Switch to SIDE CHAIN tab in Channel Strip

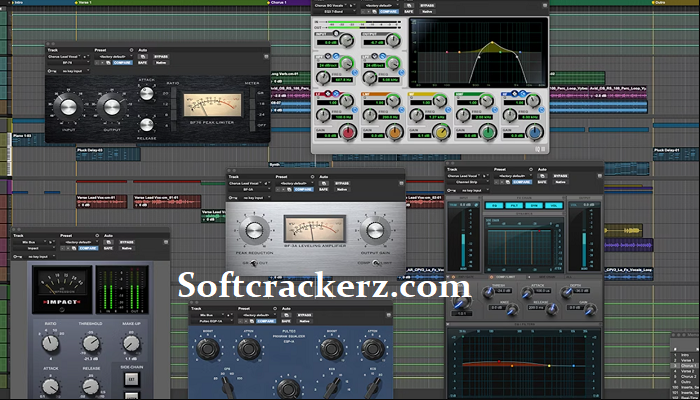point(548,277)
